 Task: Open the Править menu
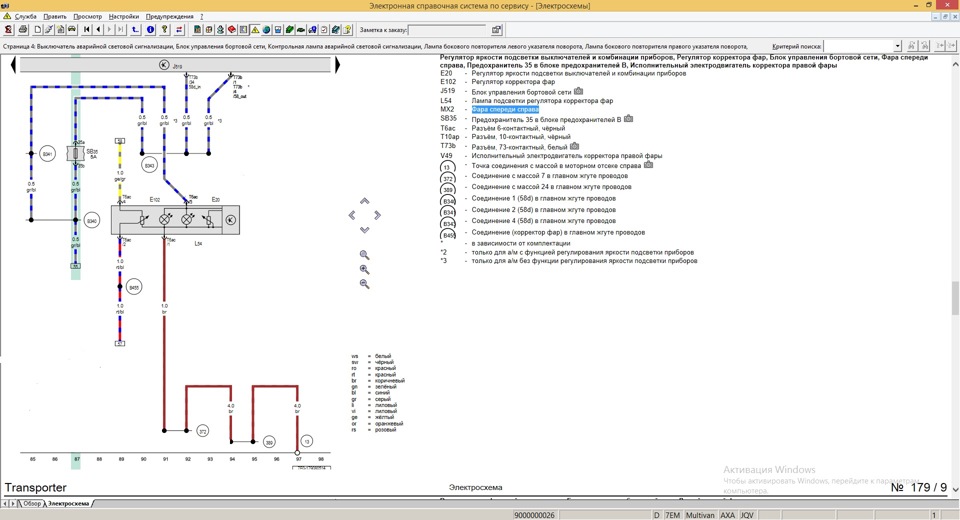click(x=55, y=17)
